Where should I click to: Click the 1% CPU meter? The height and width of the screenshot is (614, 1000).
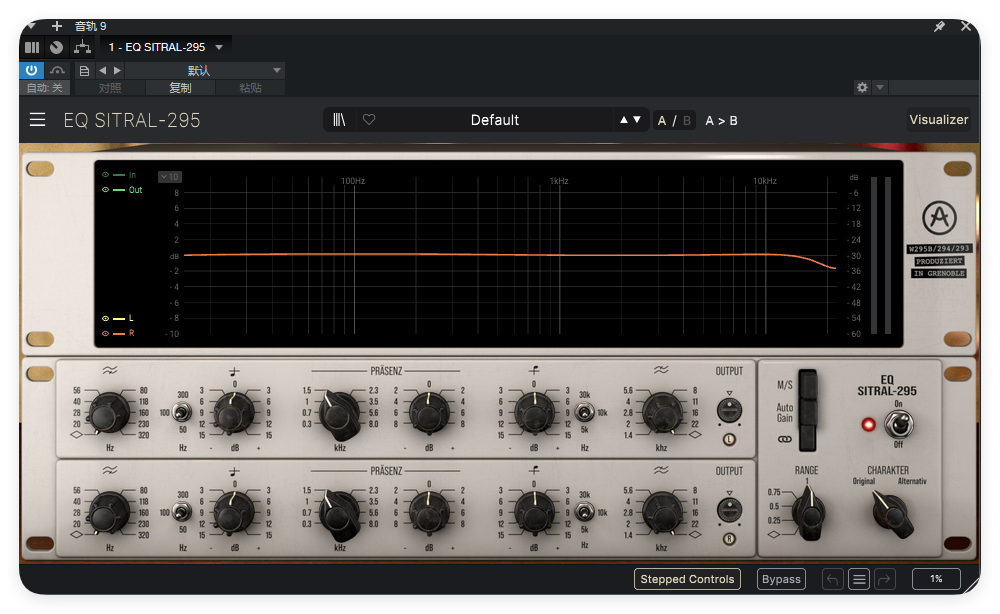936,578
